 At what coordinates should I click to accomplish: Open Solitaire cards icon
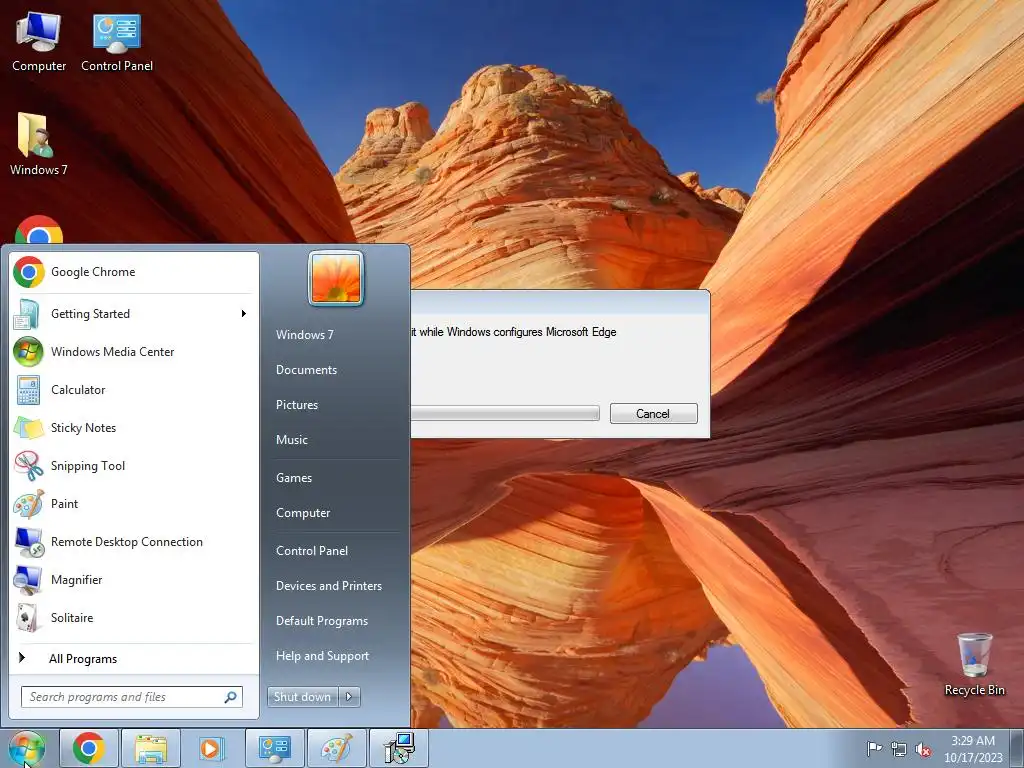28,617
